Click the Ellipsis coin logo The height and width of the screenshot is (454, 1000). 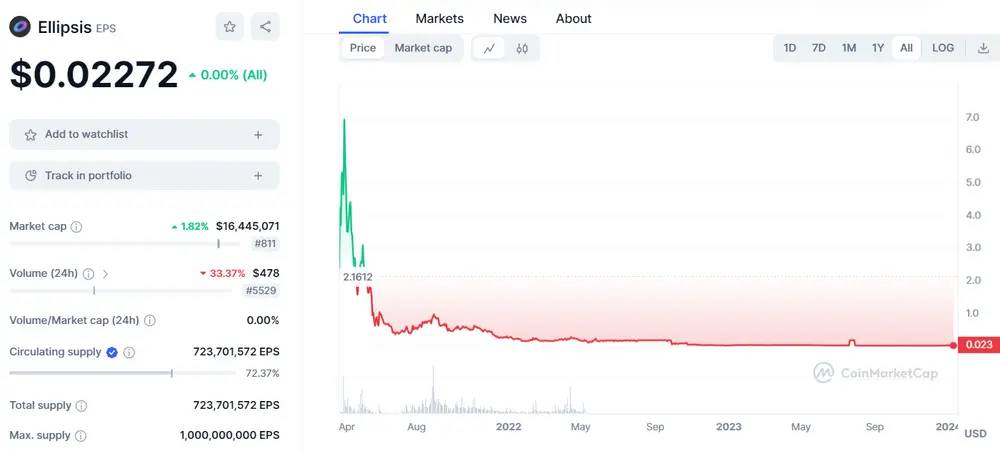(20, 27)
